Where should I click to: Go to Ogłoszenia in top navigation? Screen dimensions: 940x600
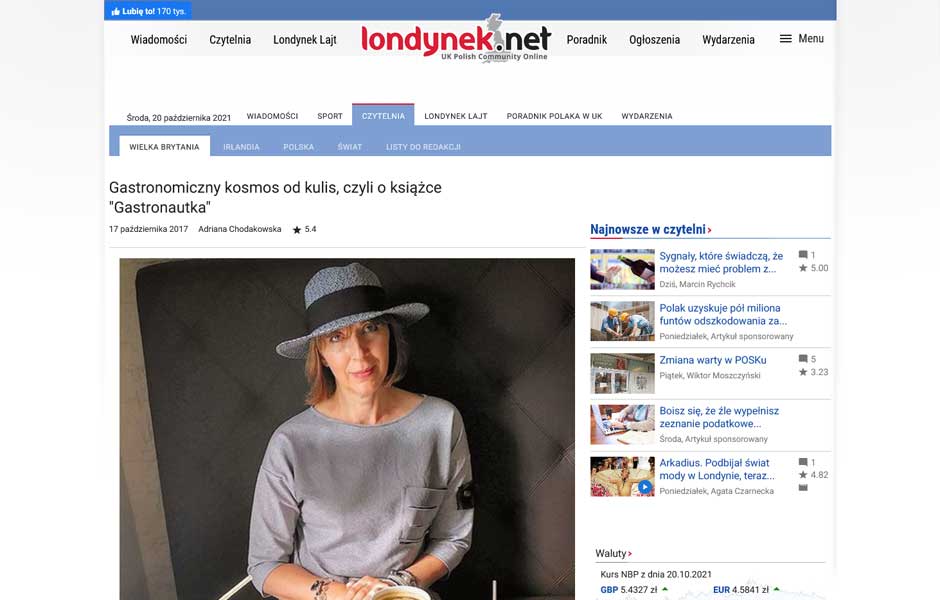coord(654,40)
